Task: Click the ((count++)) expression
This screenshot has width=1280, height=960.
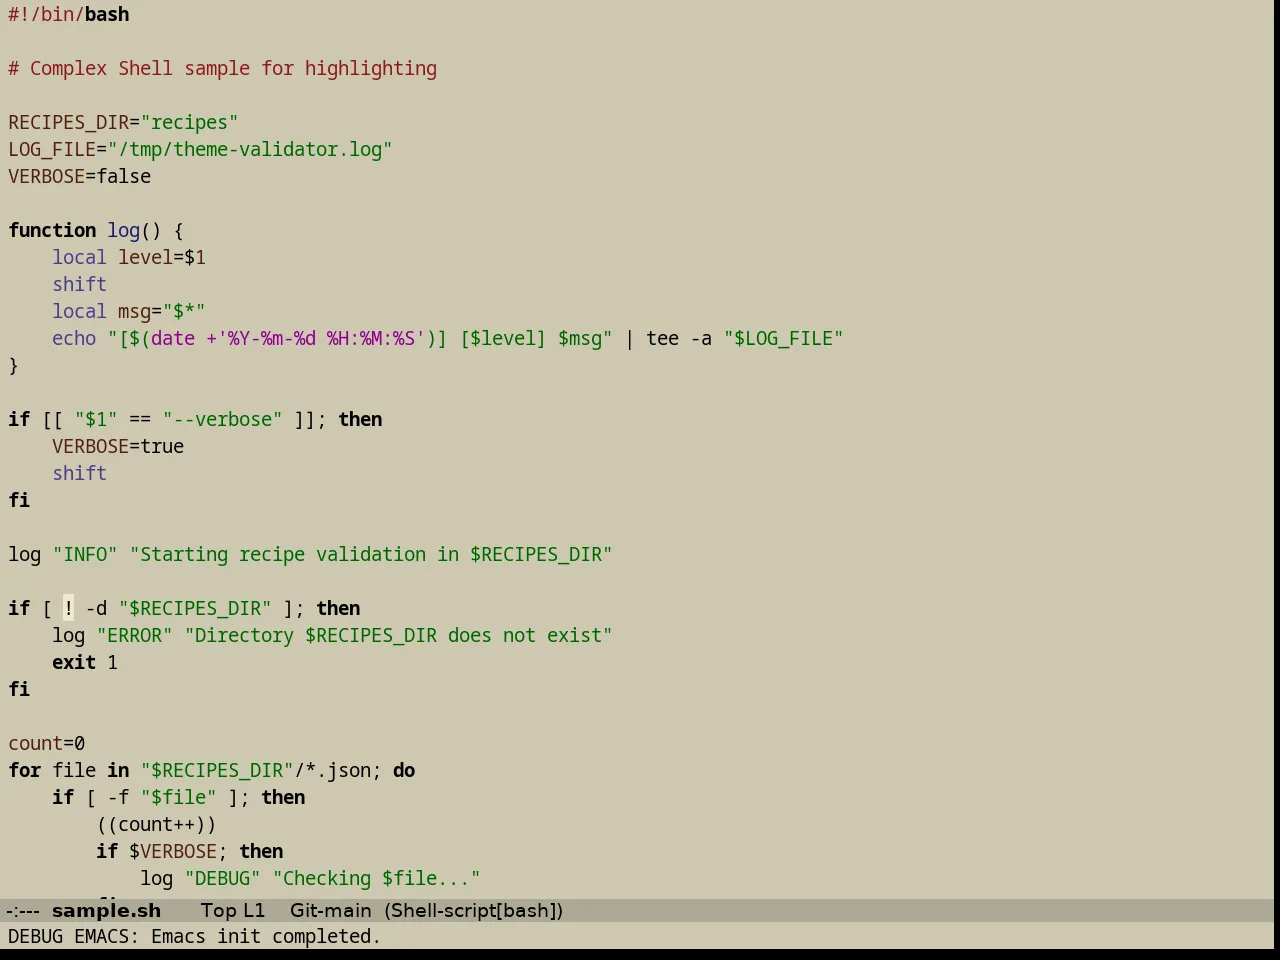Action: (156, 824)
